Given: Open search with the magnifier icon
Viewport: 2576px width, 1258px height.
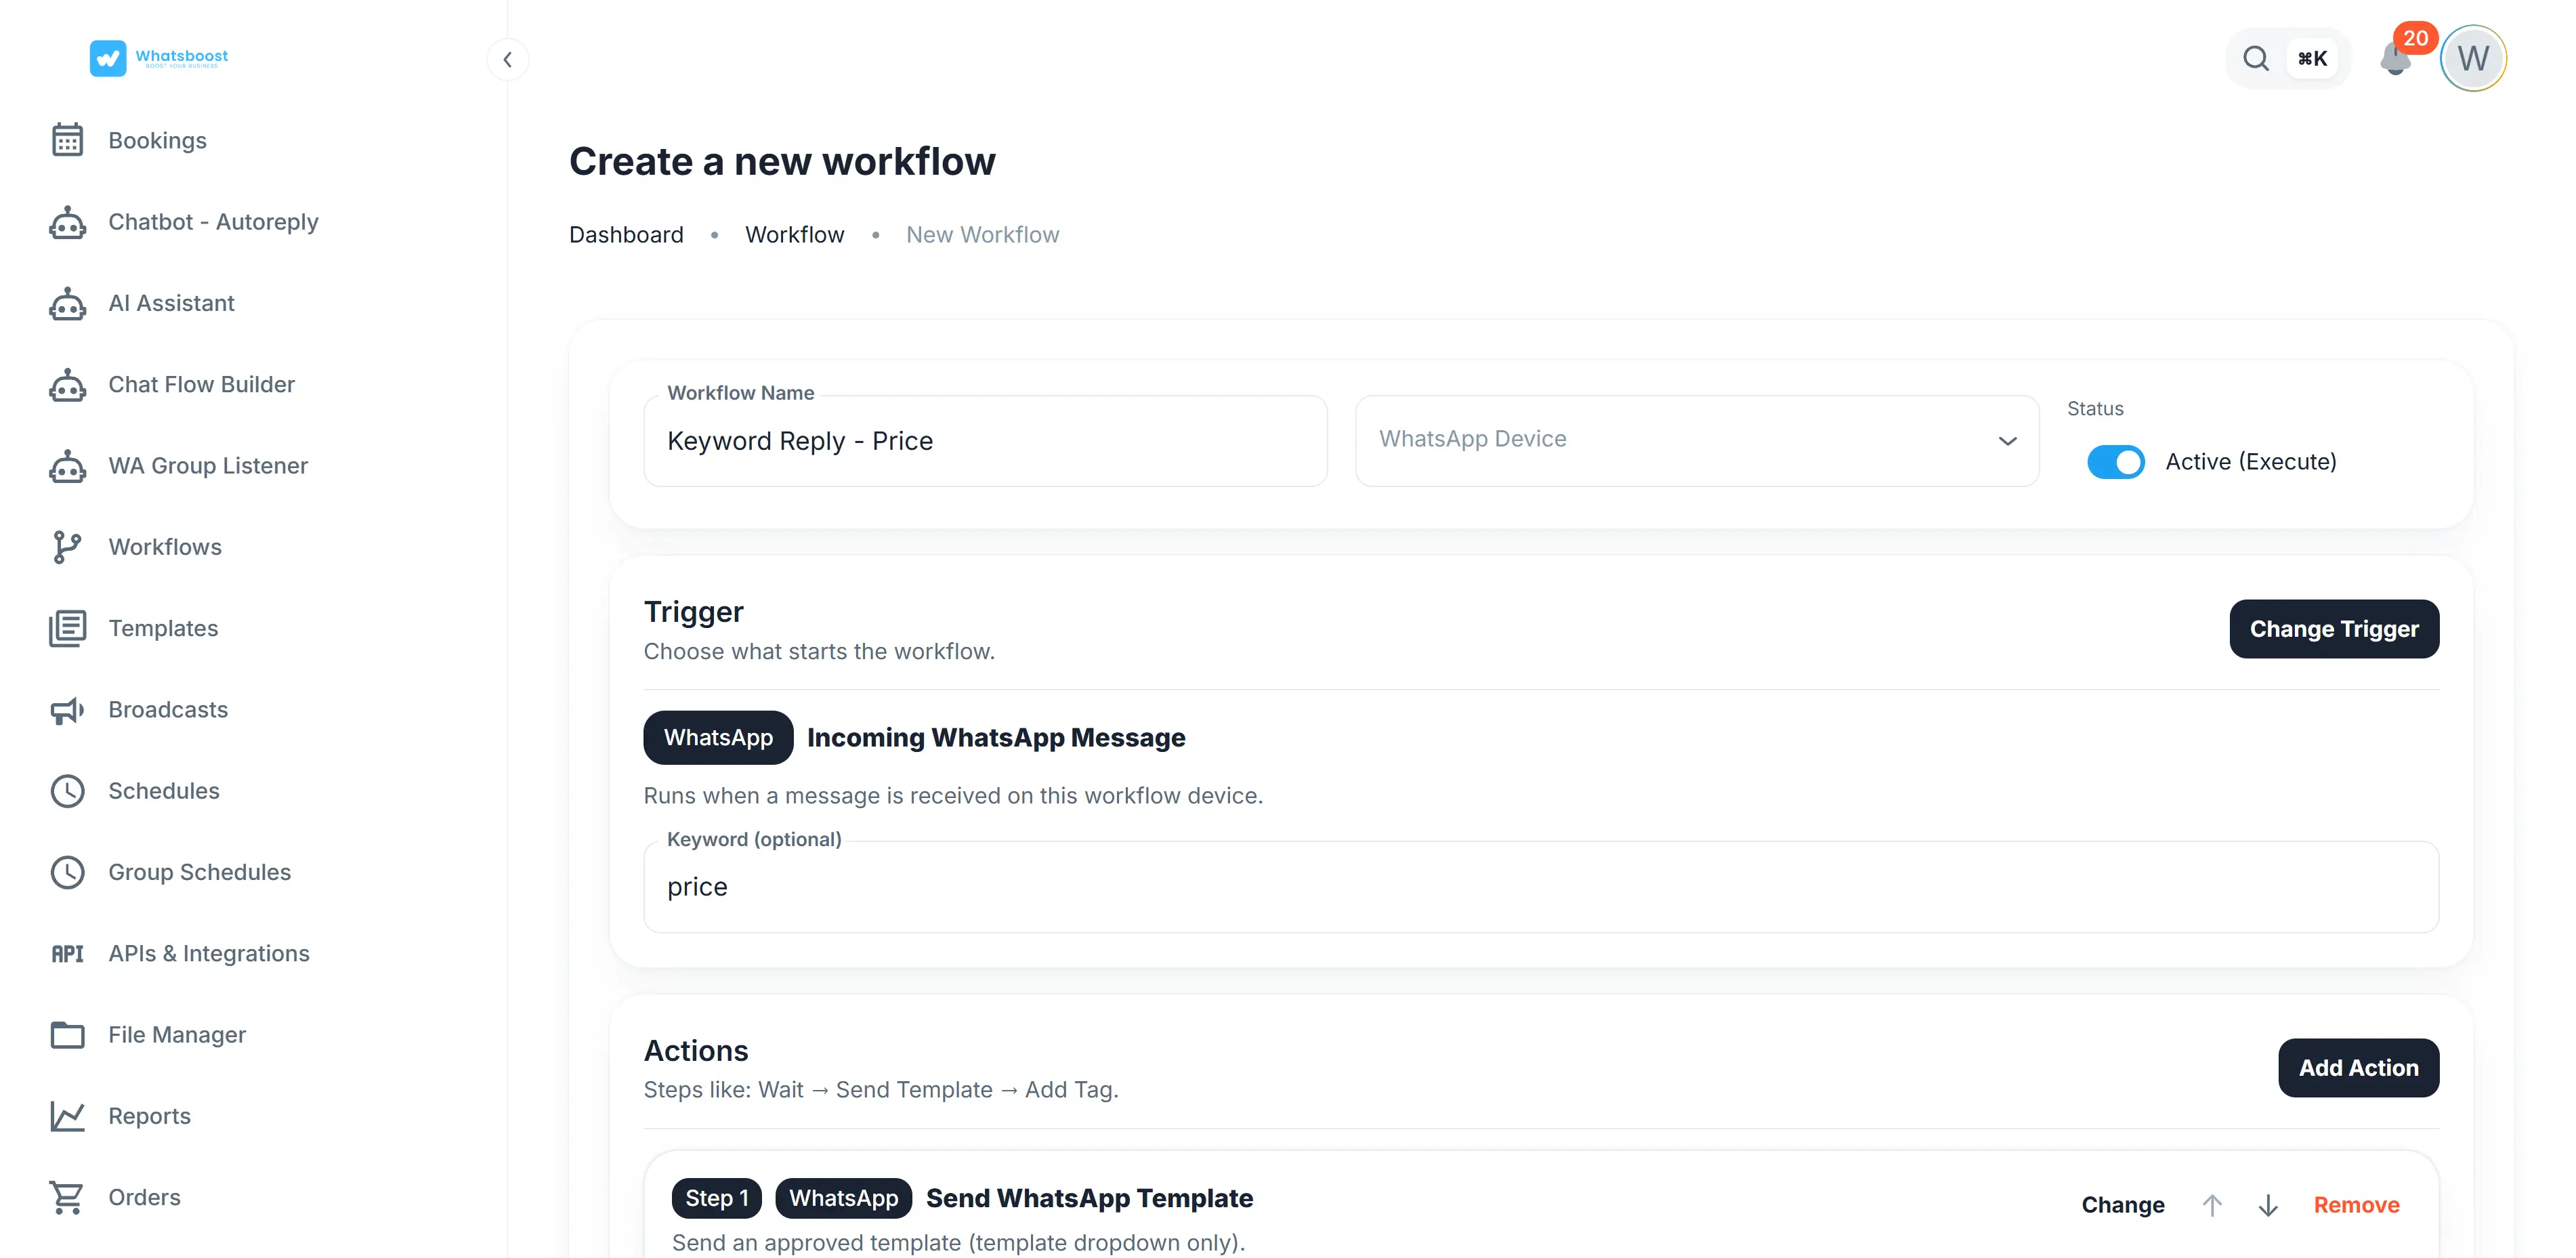Looking at the screenshot, I should click(x=2256, y=59).
